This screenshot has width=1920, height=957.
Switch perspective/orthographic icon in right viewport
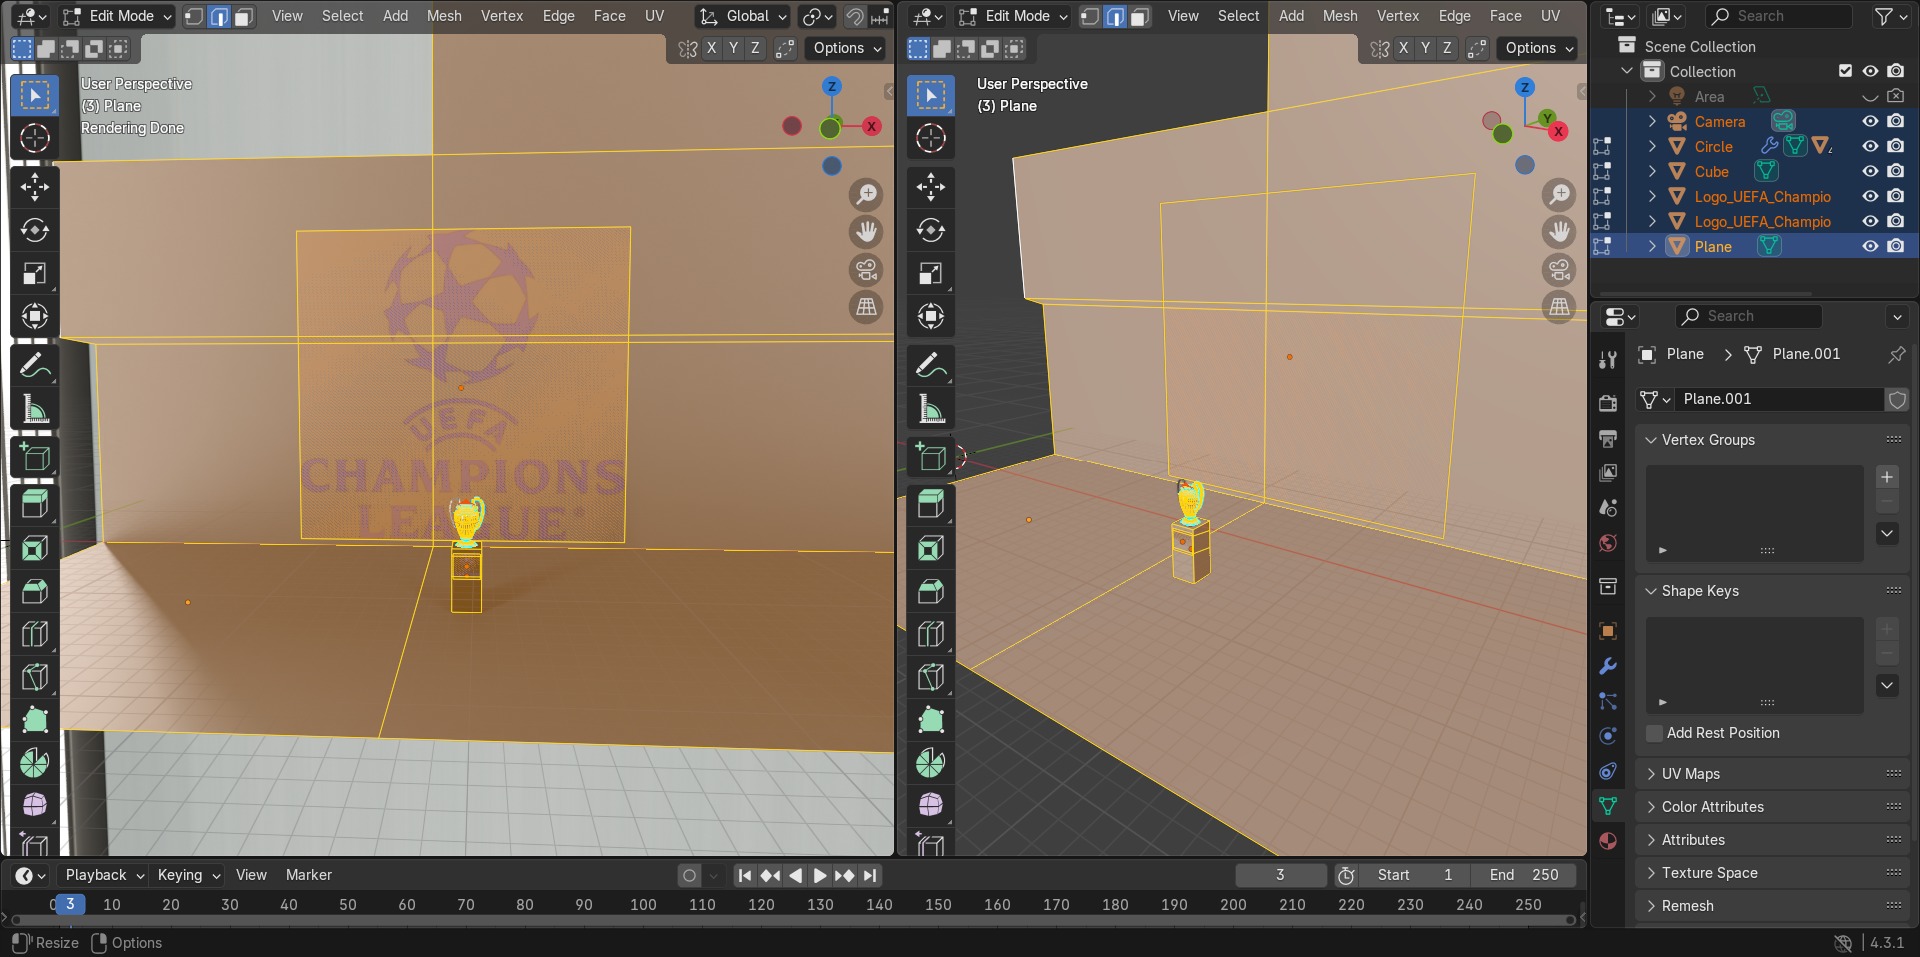point(1559,307)
